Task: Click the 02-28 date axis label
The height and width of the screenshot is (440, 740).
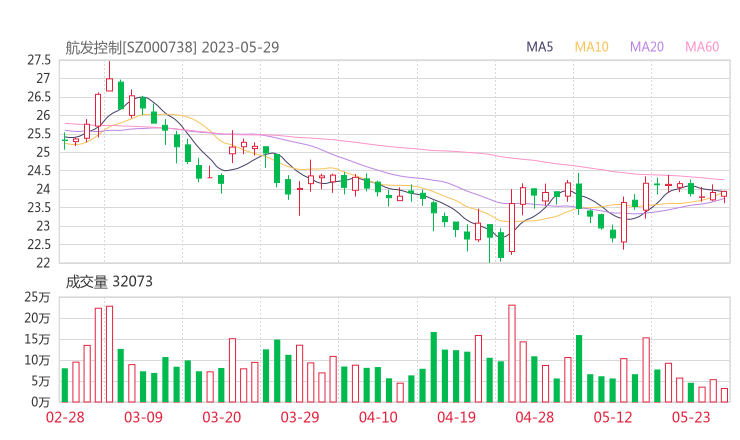Action: coord(65,417)
